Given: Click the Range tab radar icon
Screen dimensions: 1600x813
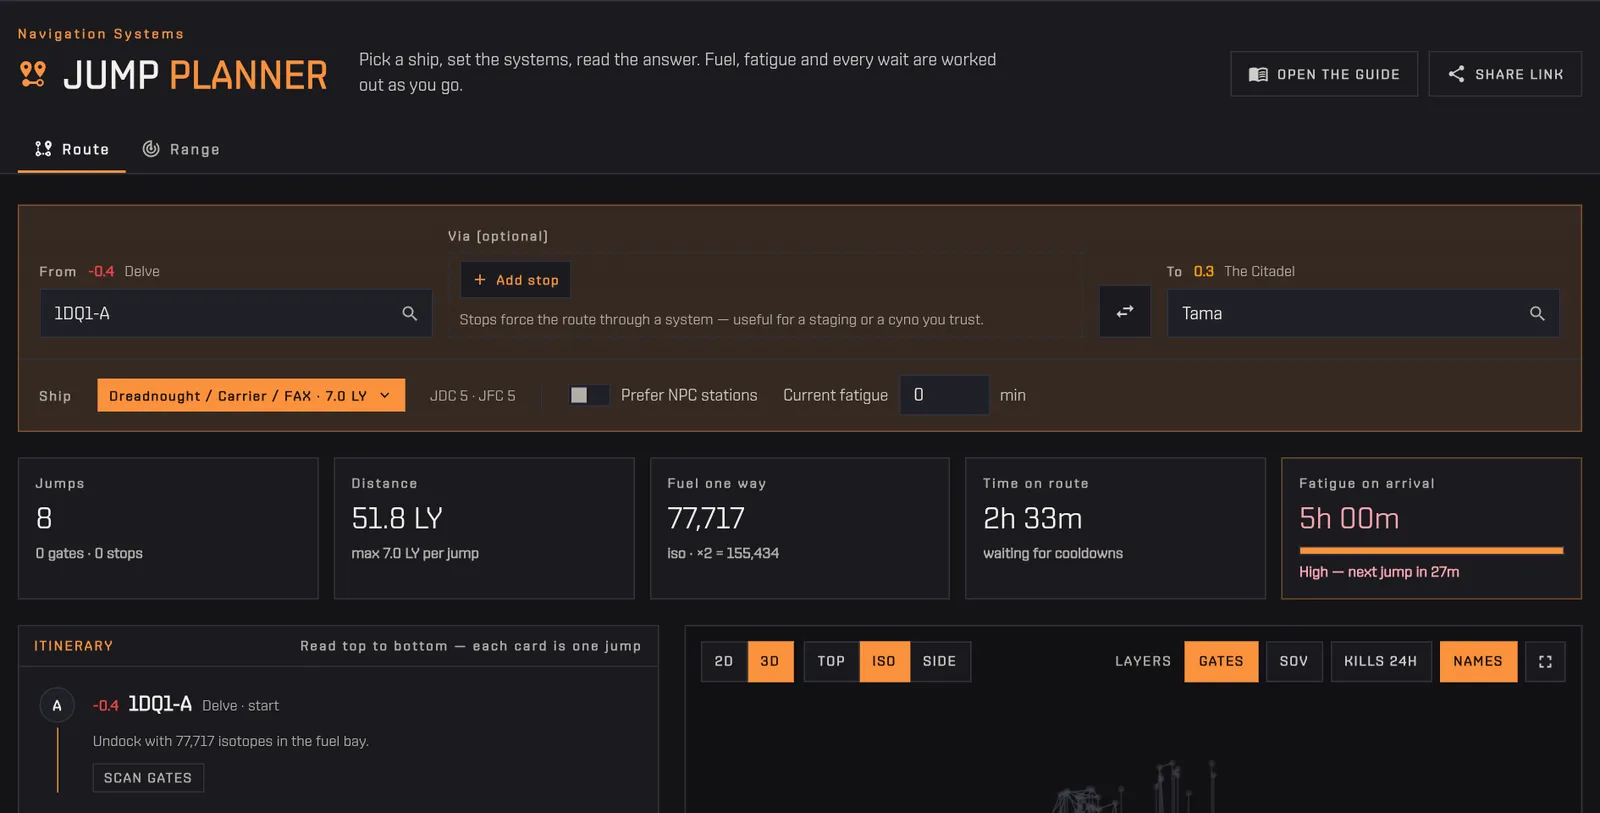Looking at the screenshot, I should coord(151,149).
